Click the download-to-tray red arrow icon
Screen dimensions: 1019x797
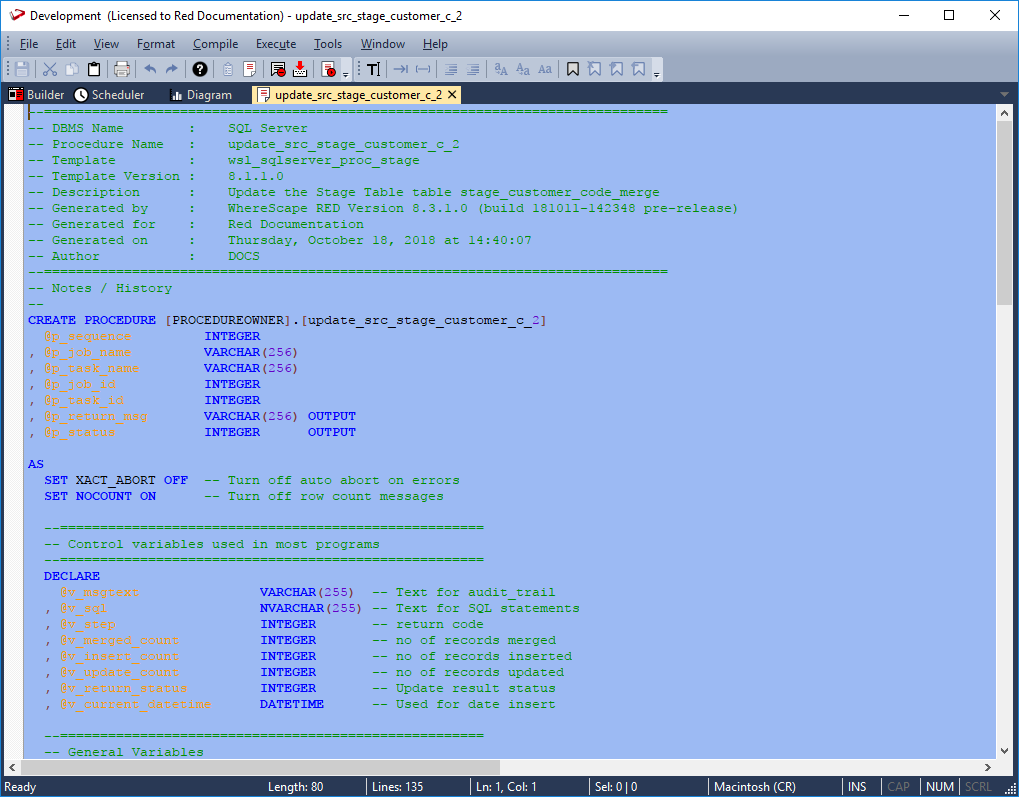[300, 69]
